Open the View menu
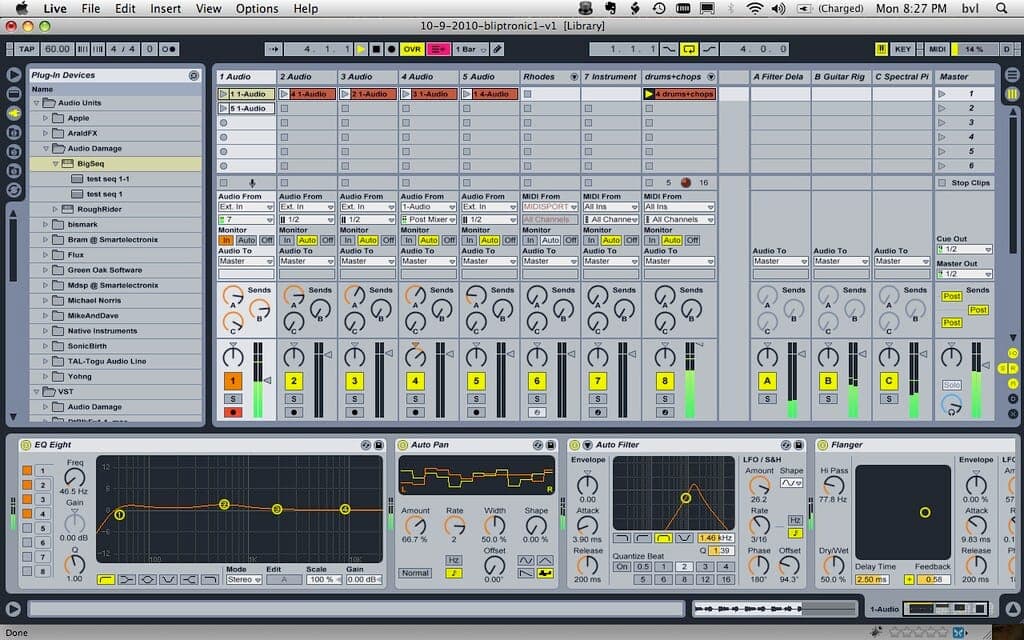Image resolution: width=1024 pixels, height=640 pixels. tap(208, 8)
